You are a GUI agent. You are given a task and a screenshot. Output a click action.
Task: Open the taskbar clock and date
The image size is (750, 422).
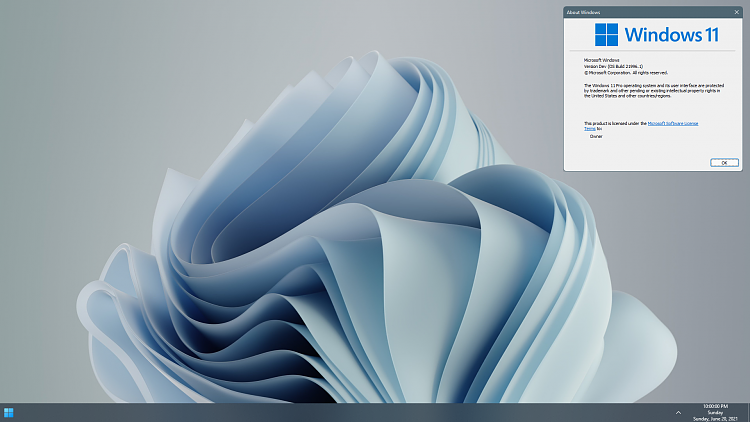pos(715,412)
